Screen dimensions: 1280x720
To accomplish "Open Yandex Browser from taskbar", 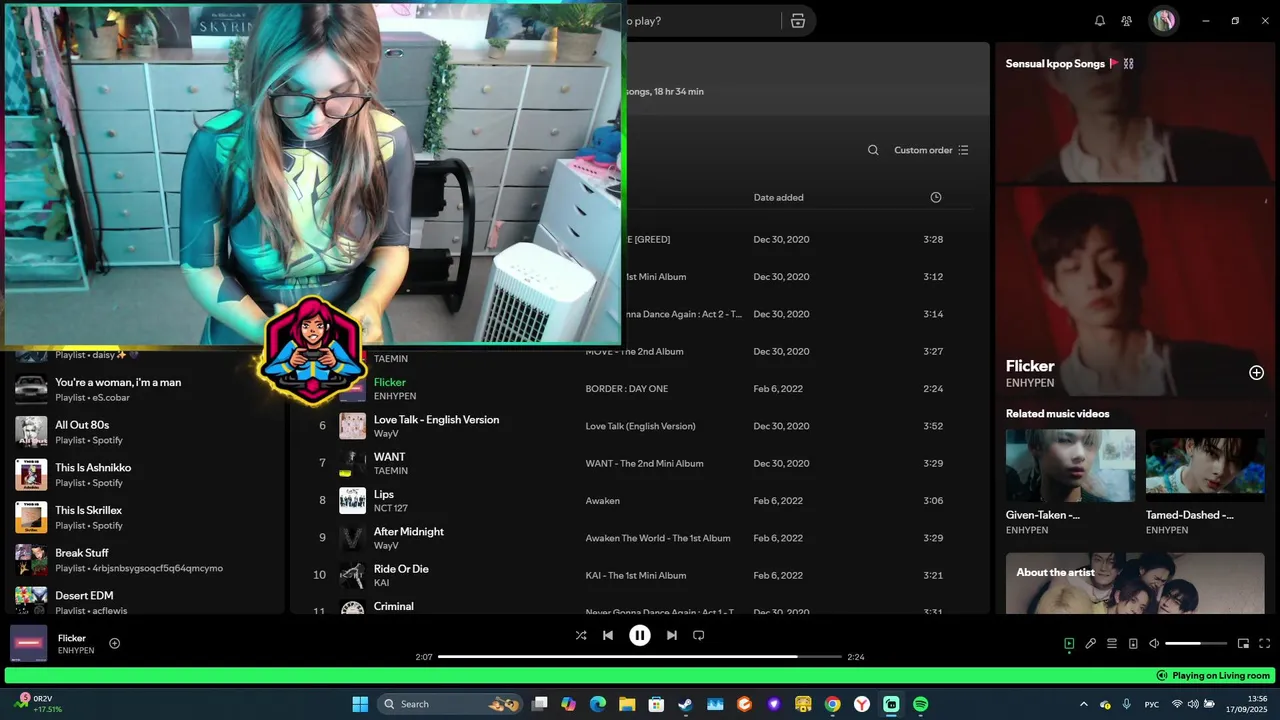I will click(862, 704).
